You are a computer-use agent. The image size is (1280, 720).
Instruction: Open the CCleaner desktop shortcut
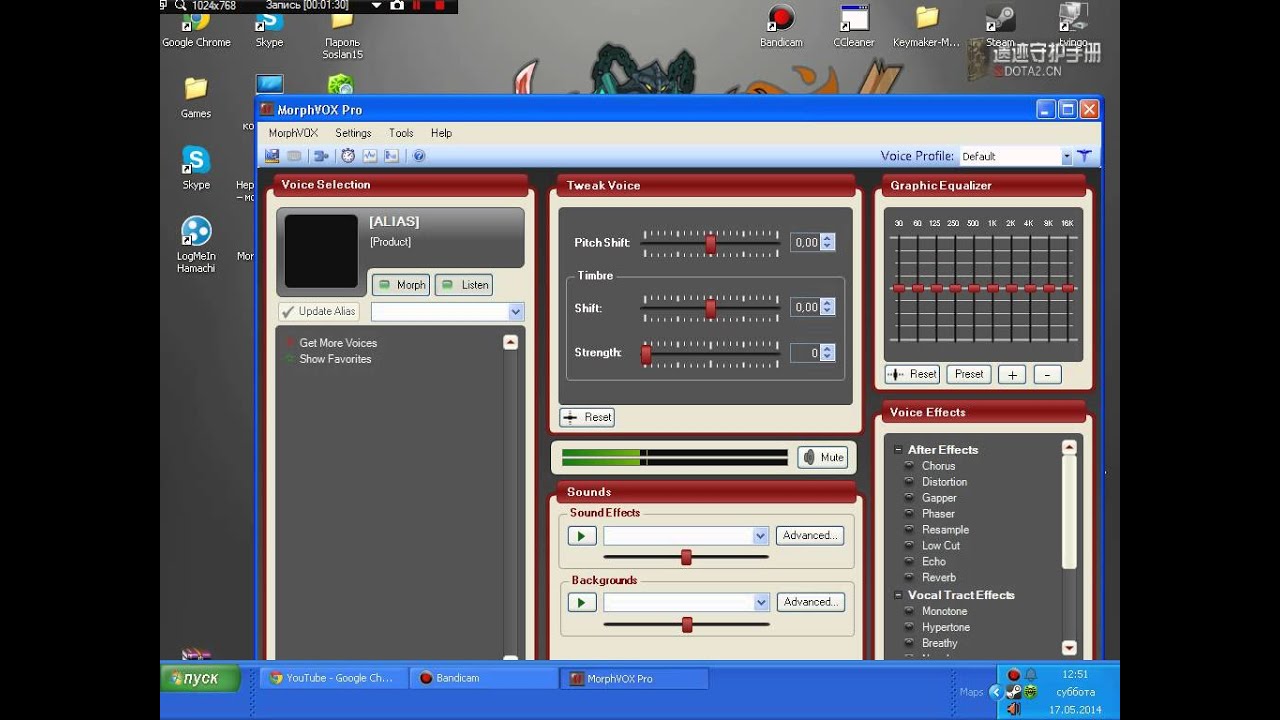tap(854, 28)
